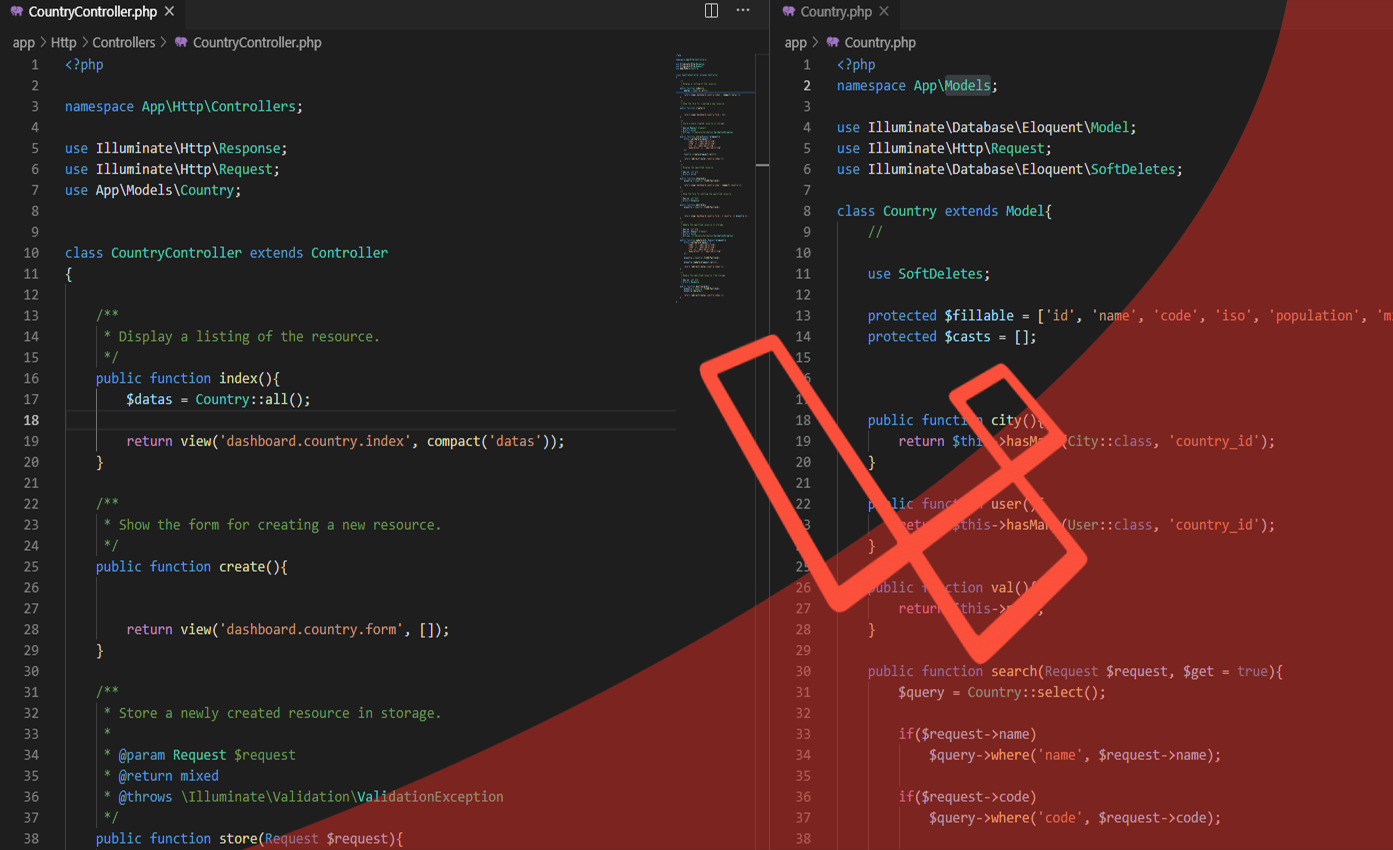Click 'protected $casts = [];' line
The image size is (1393, 850).
pos(952,337)
